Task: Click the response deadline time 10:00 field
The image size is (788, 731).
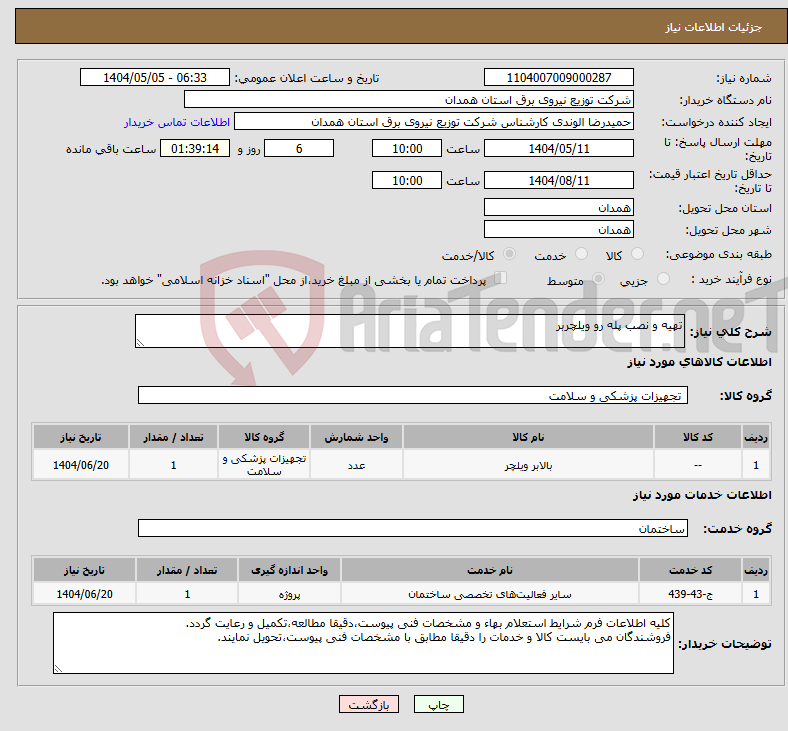Action: [x=407, y=149]
